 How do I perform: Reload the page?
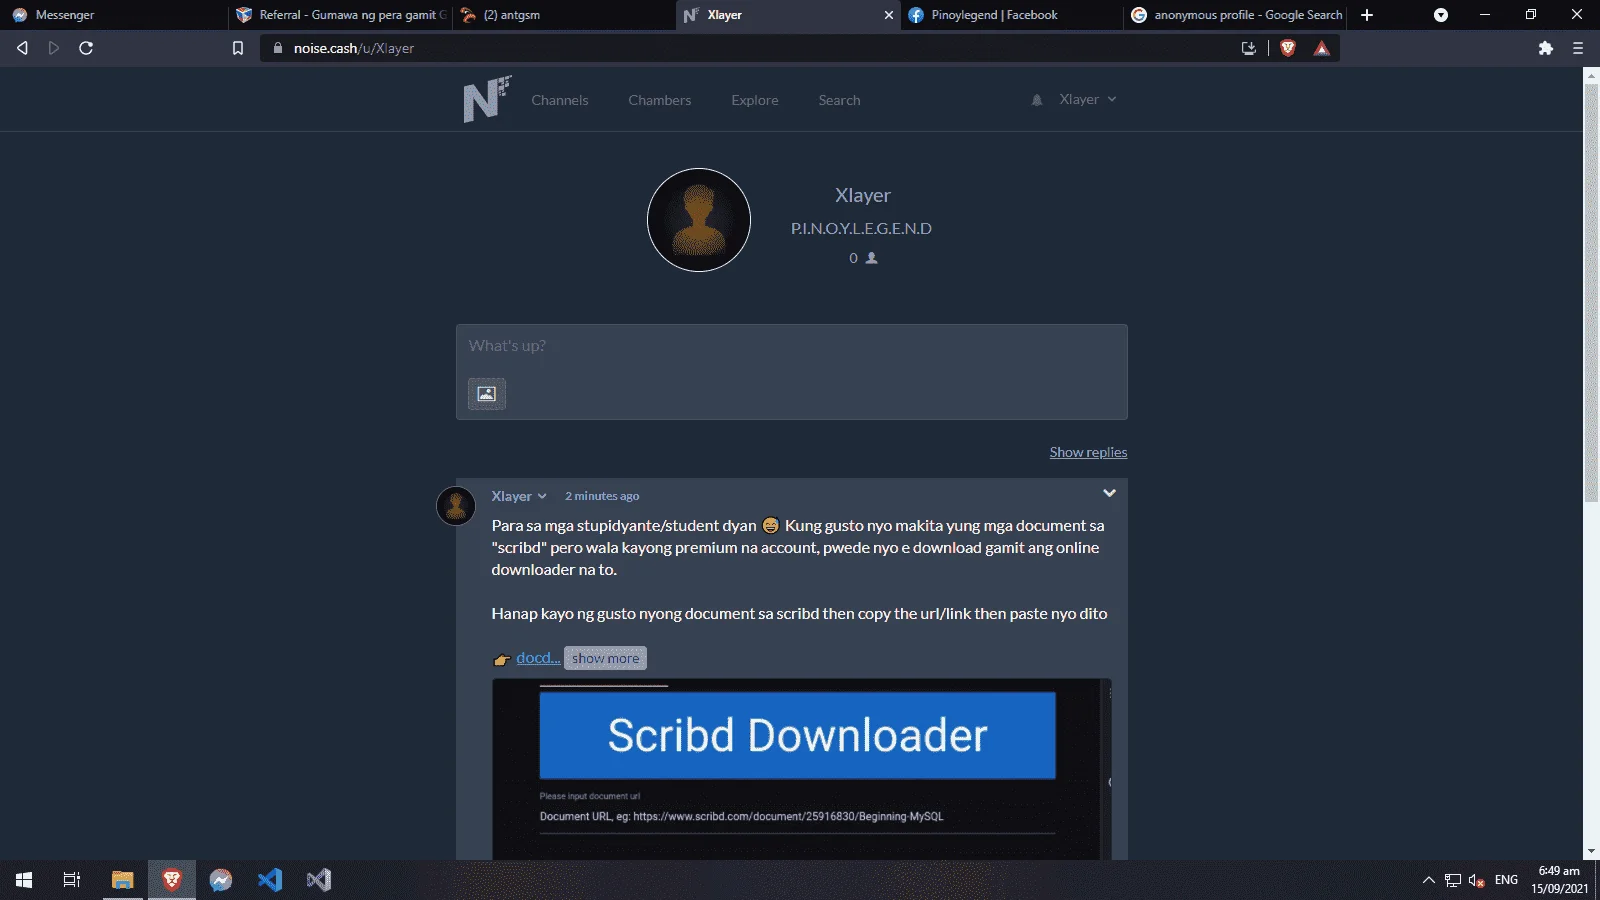tap(86, 48)
